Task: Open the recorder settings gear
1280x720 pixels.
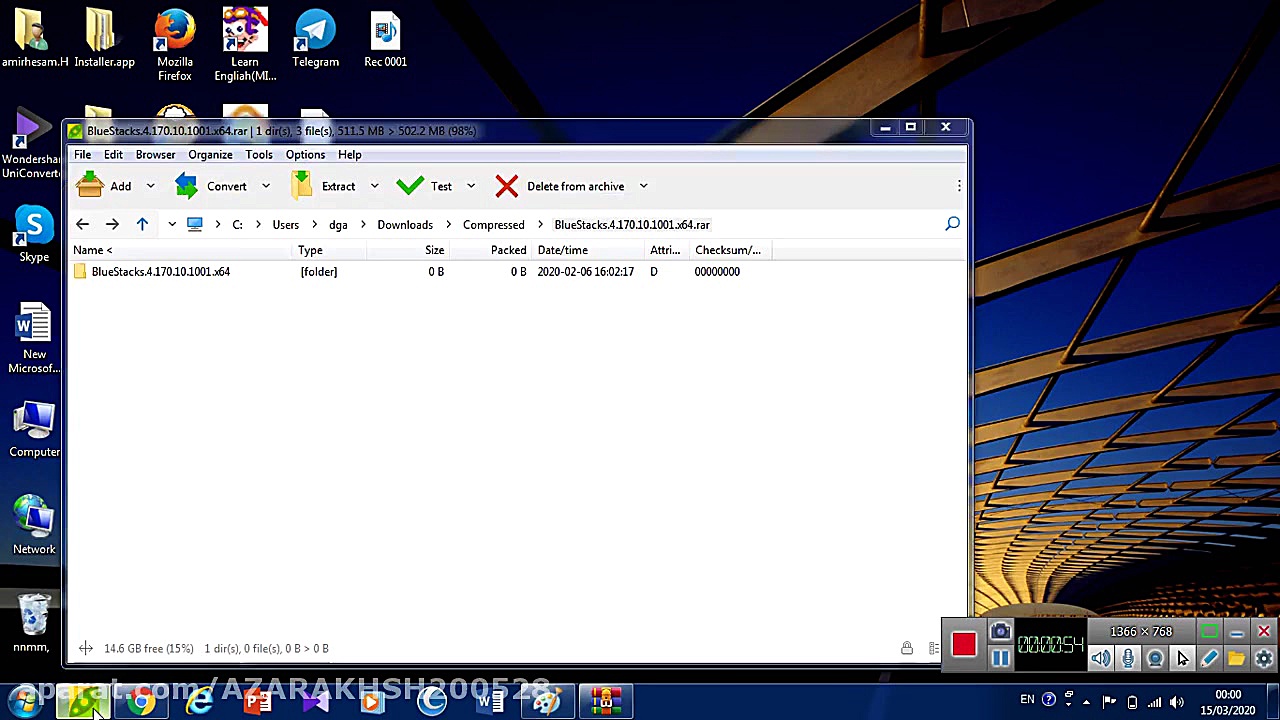Action: [x=1263, y=658]
